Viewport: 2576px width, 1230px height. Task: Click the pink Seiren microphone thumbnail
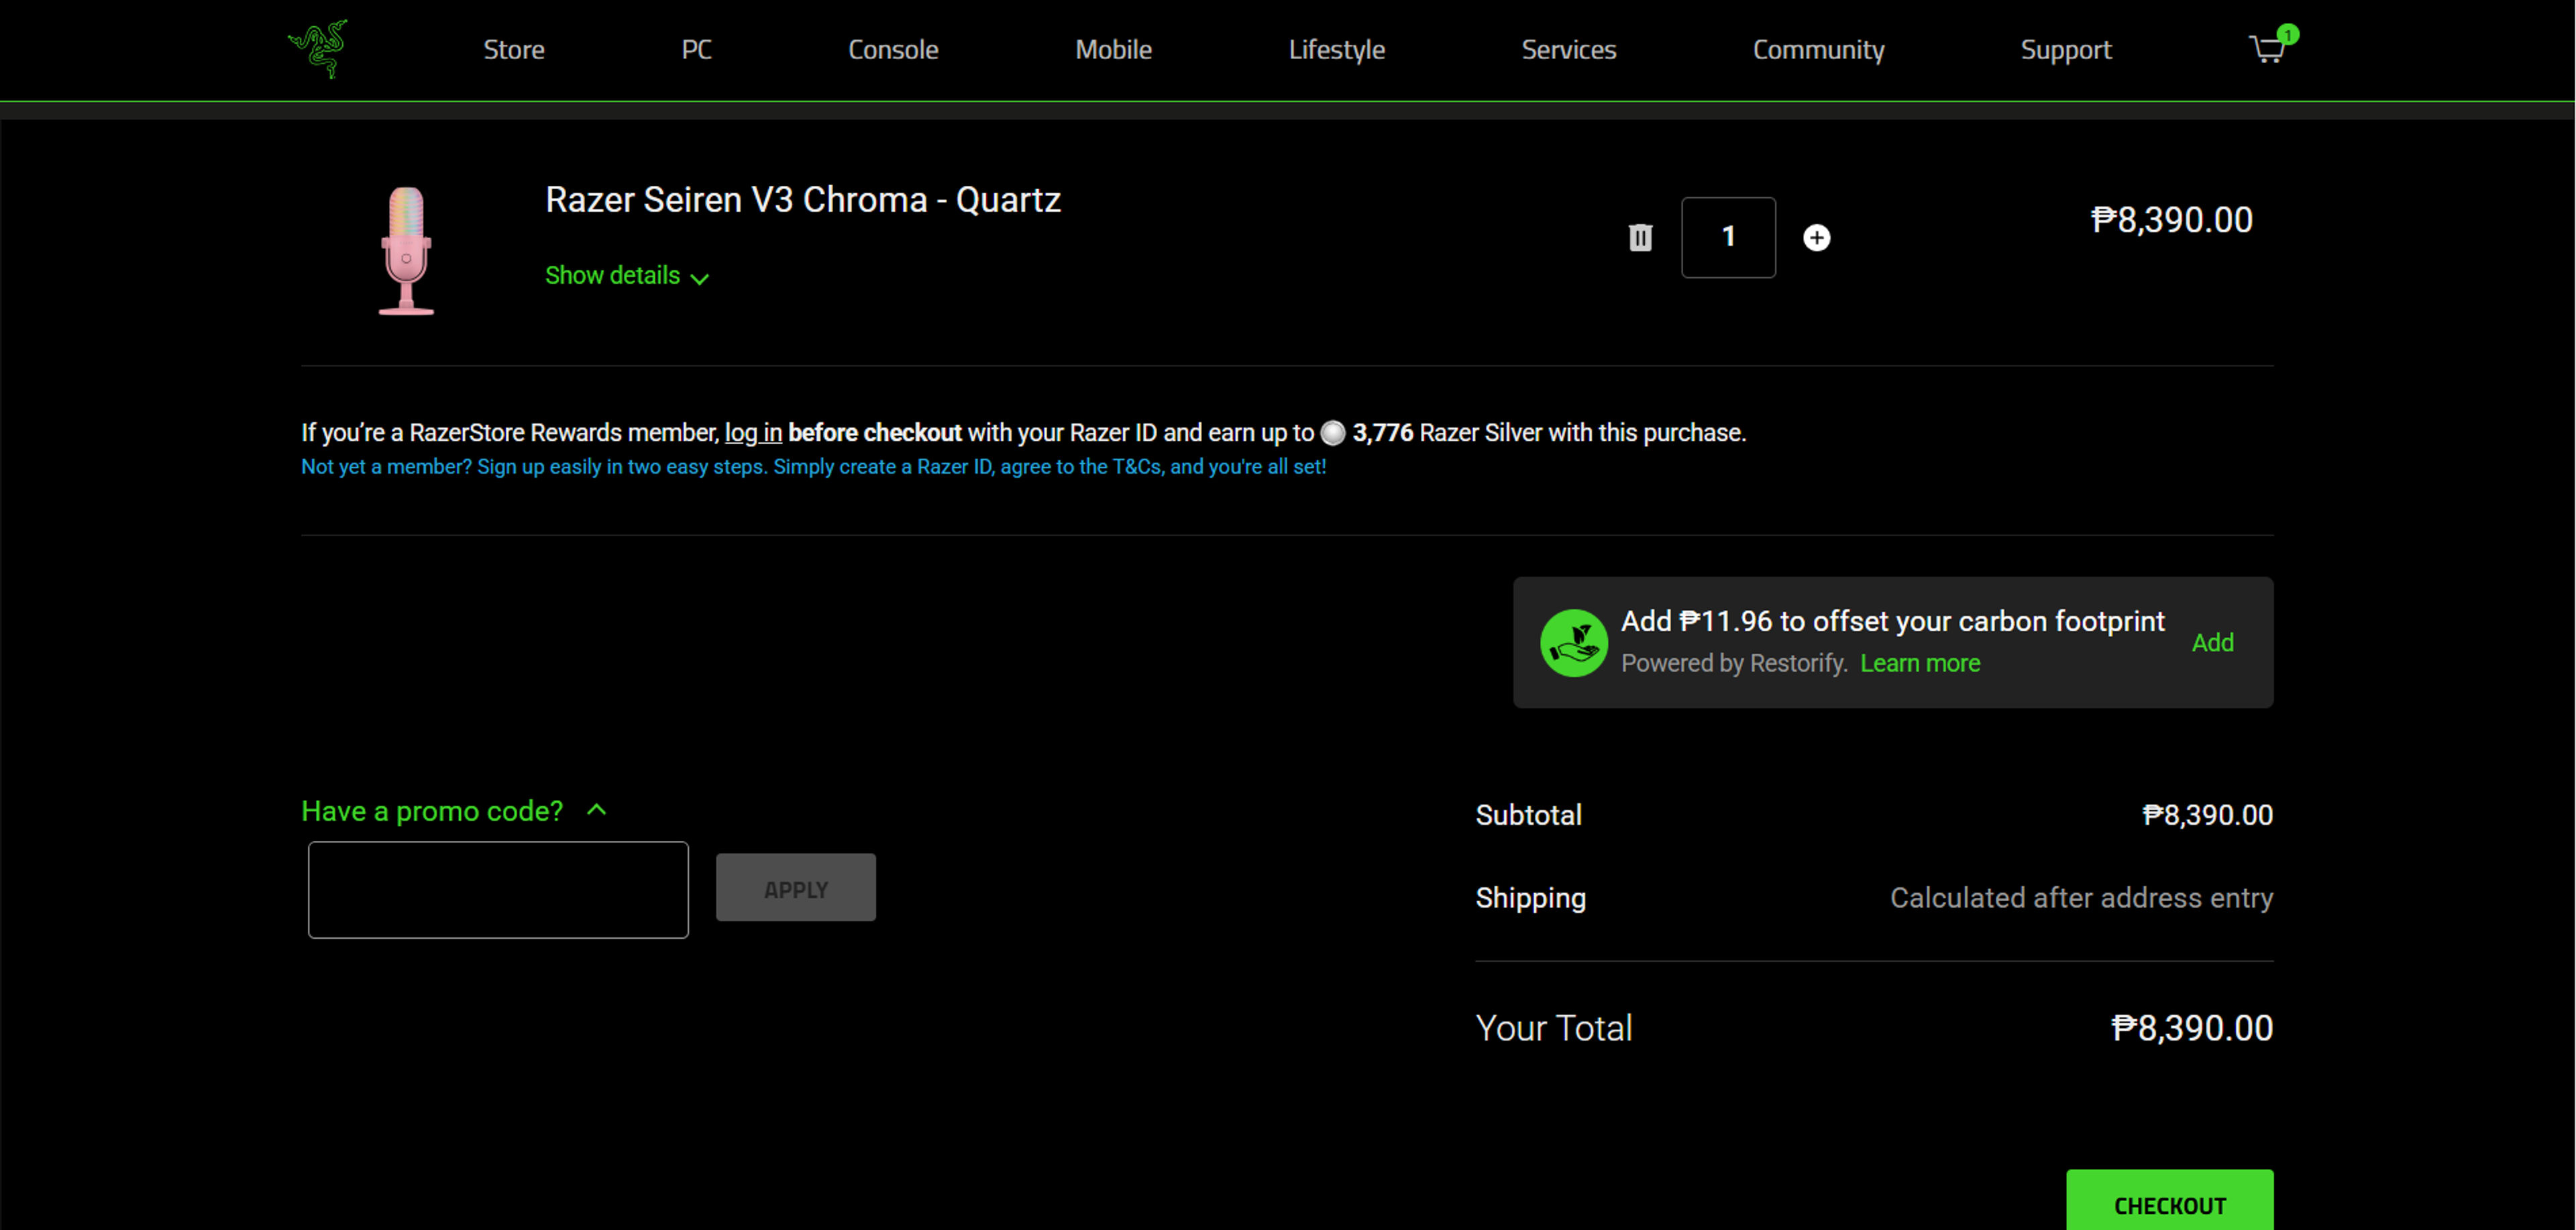coord(406,250)
